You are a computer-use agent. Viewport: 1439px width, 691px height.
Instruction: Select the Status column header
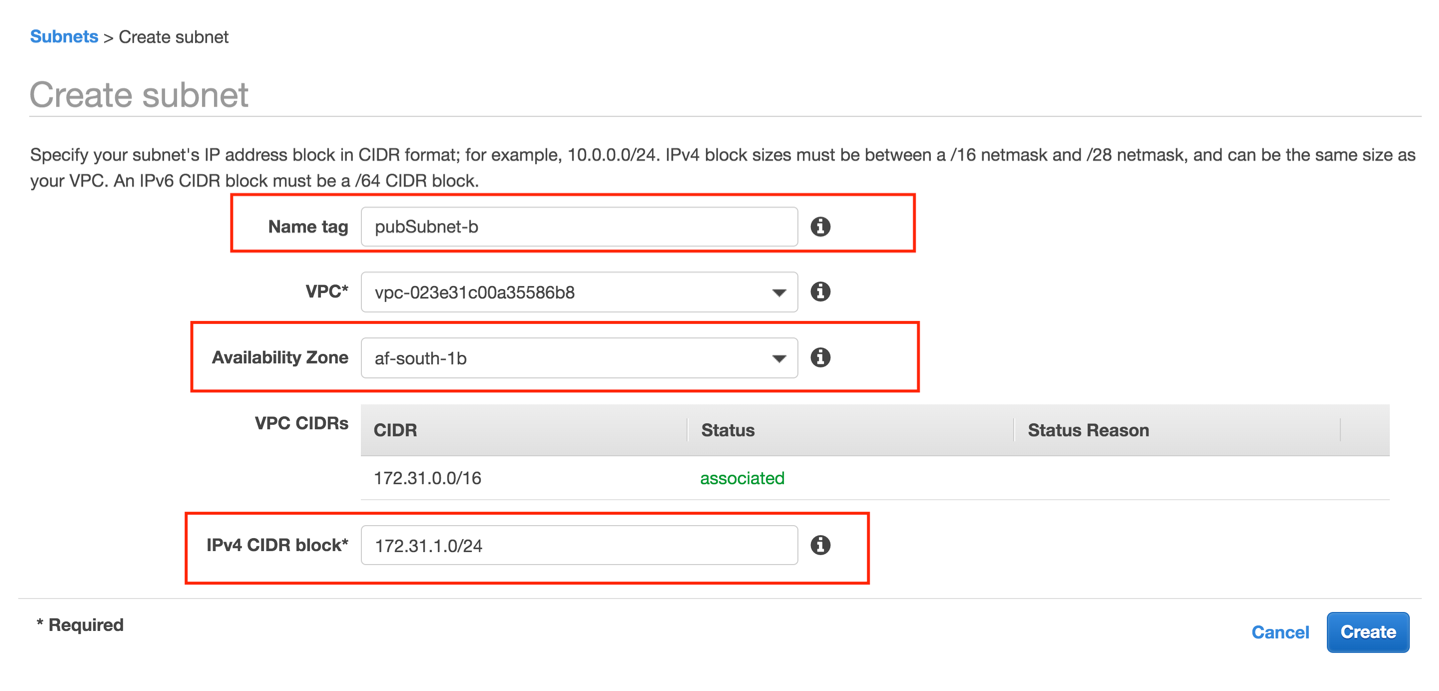click(728, 430)
